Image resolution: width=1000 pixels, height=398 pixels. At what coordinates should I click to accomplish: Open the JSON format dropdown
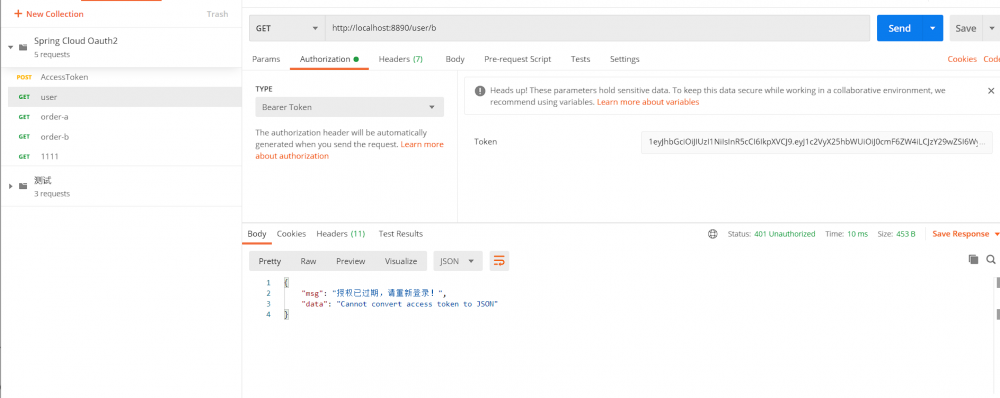tap(457, 261)
